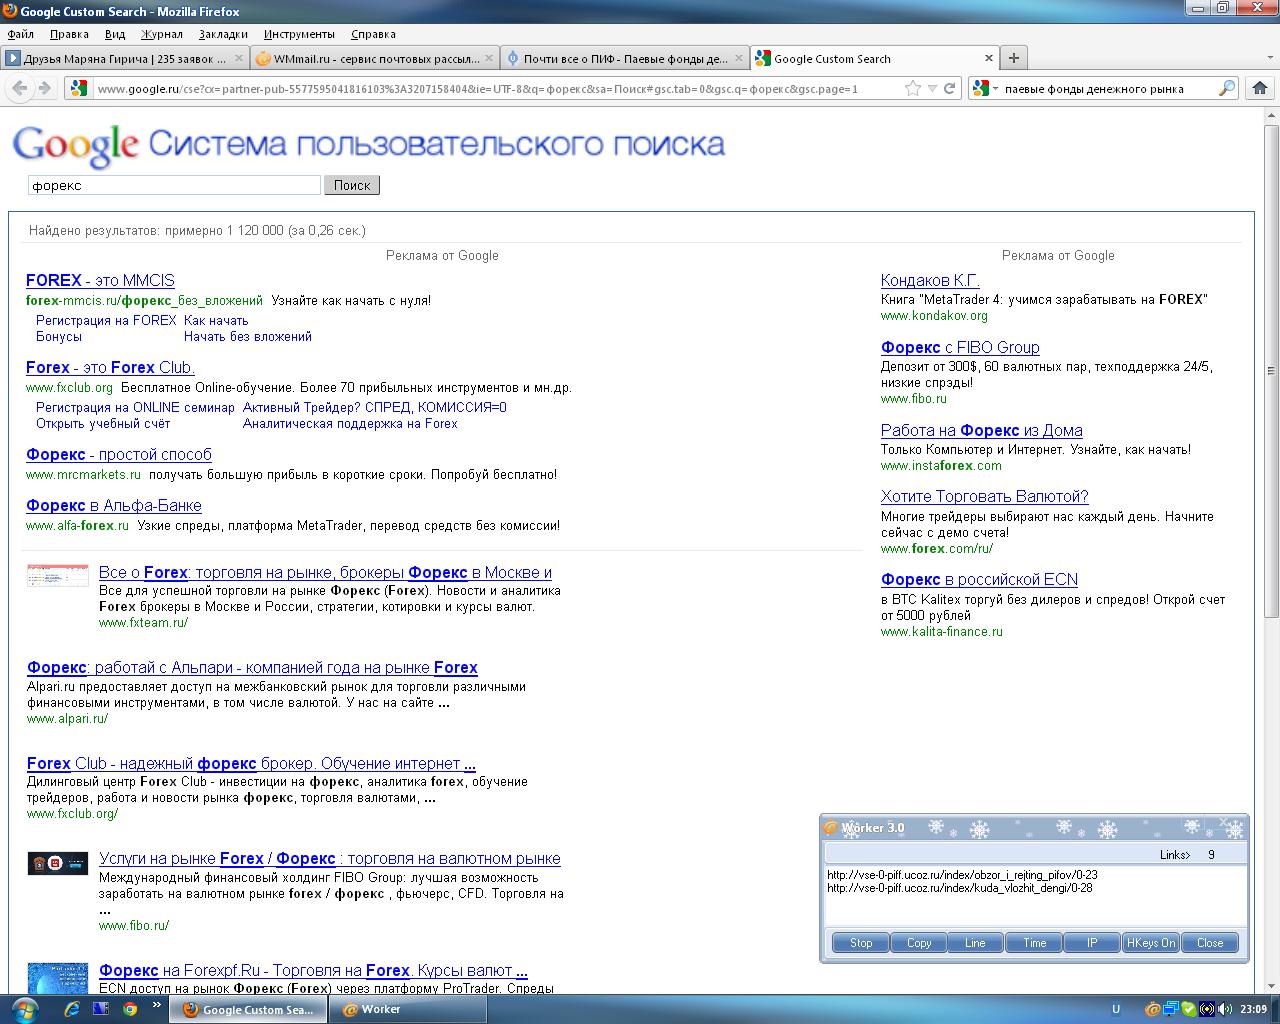Viewport: 1280px width, 1024px height.
Task: Open Firefox home page icon
Action: pos(1259,88)
